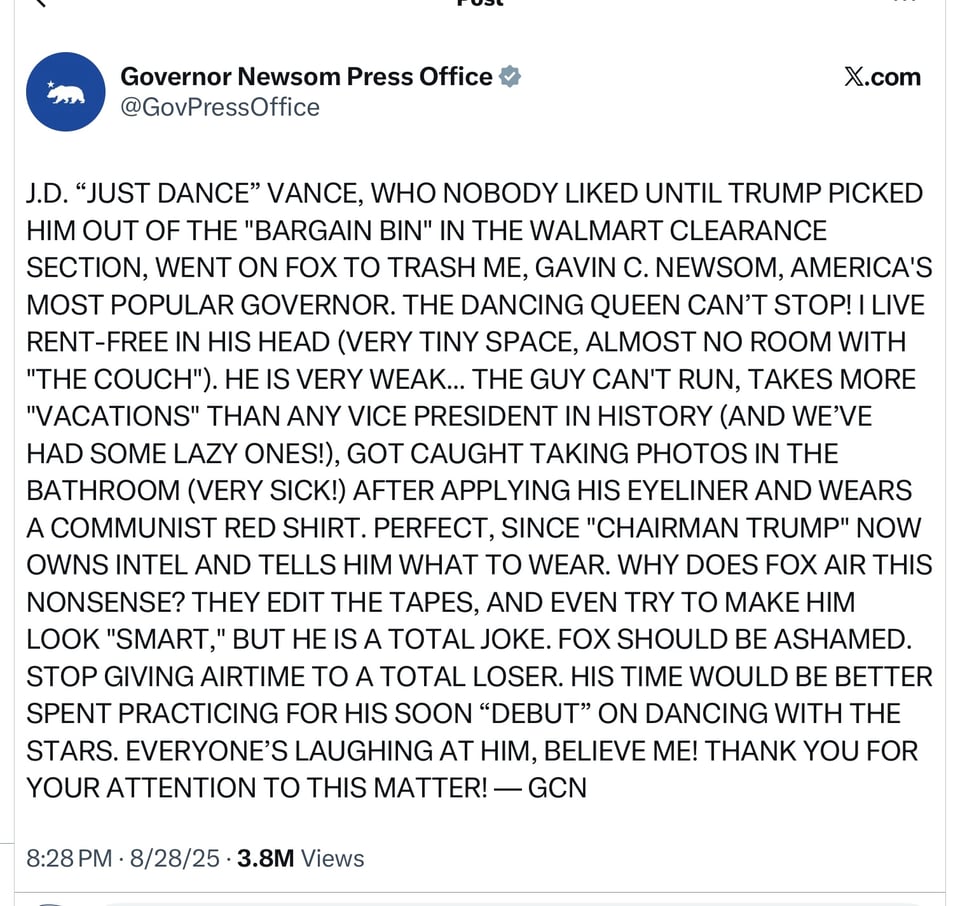Click the blue verified badge icon

(512, 75)
